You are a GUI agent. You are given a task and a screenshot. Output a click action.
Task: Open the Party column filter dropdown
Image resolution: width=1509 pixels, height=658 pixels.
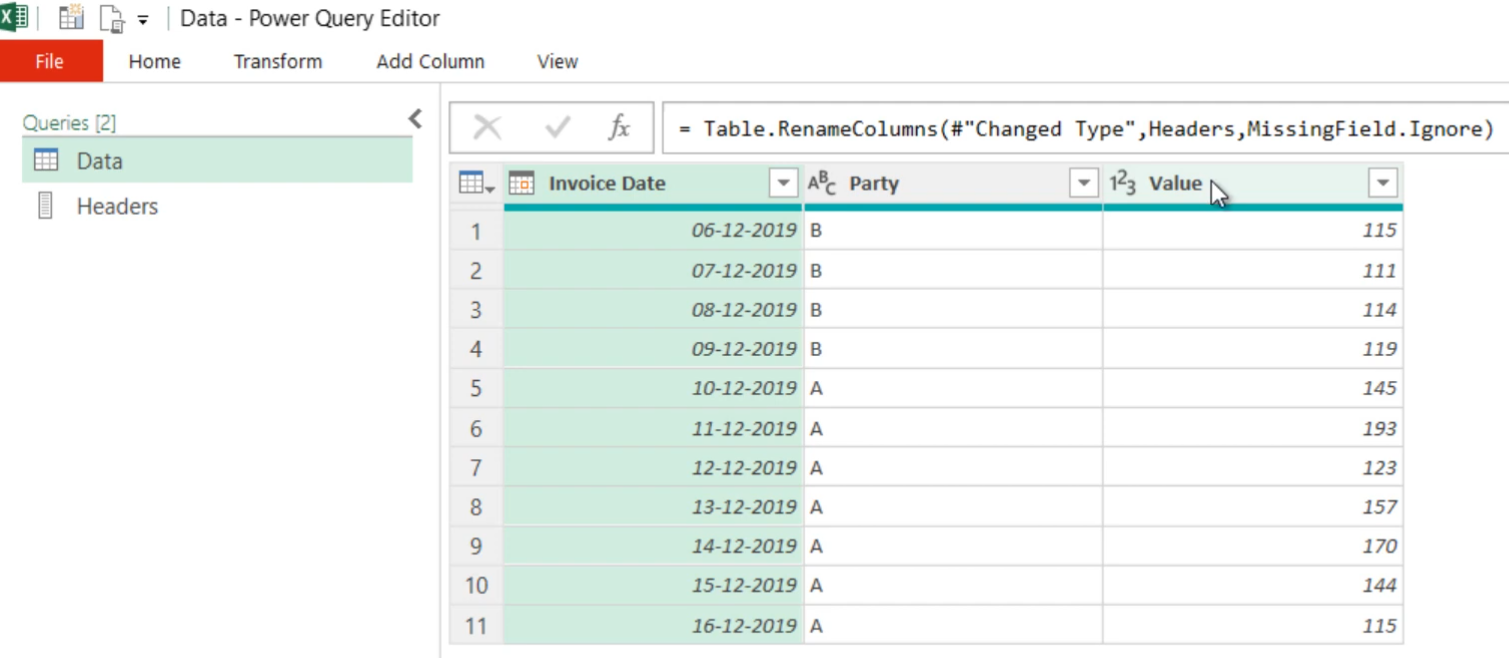point(1083,183)
